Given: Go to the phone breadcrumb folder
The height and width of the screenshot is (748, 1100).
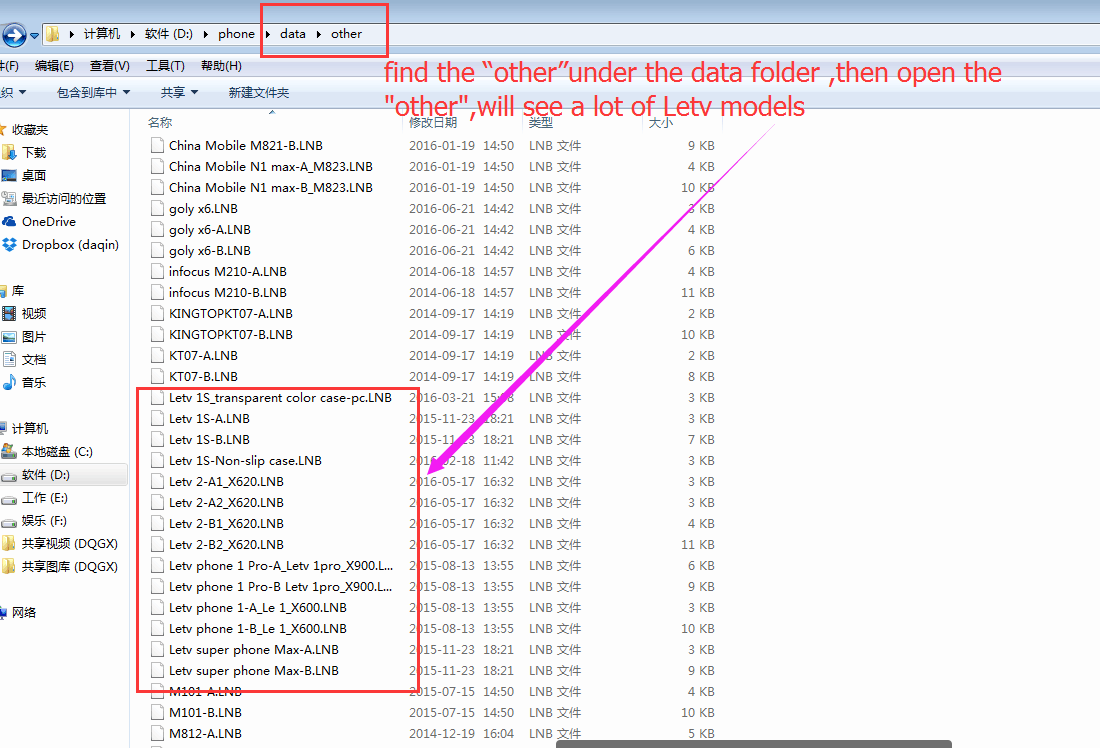Looking at the screenshot, I should point(236,34).
